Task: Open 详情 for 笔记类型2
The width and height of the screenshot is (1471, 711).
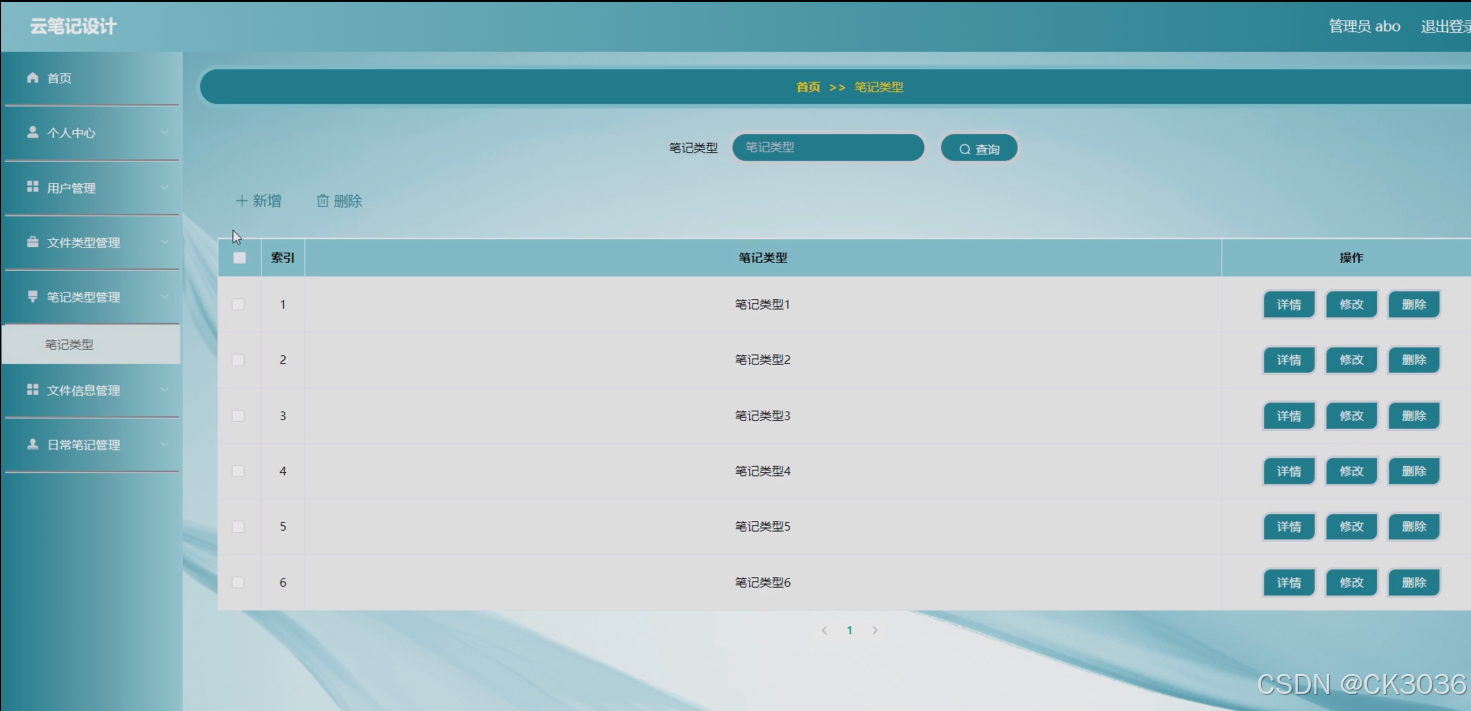Action: 1289,360
